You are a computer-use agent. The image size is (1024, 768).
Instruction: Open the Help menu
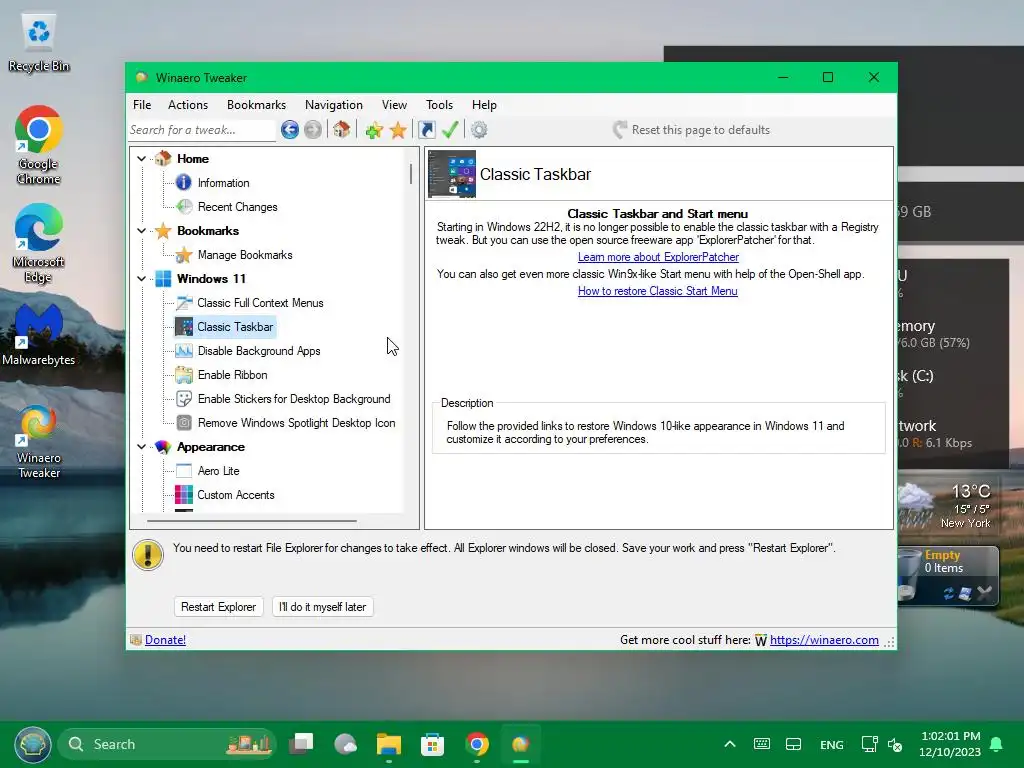[x=484, y=104]
